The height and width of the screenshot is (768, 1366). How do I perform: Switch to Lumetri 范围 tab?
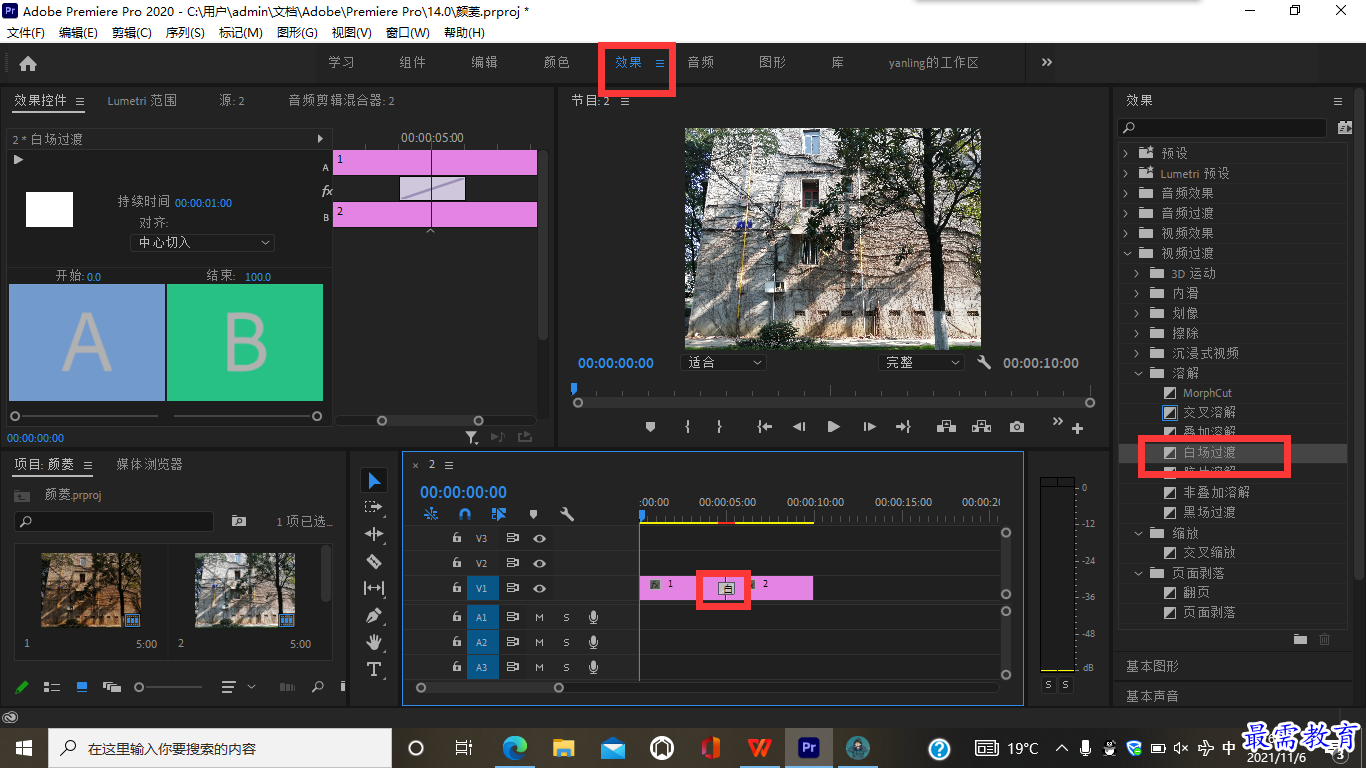[x=142, y=100]
